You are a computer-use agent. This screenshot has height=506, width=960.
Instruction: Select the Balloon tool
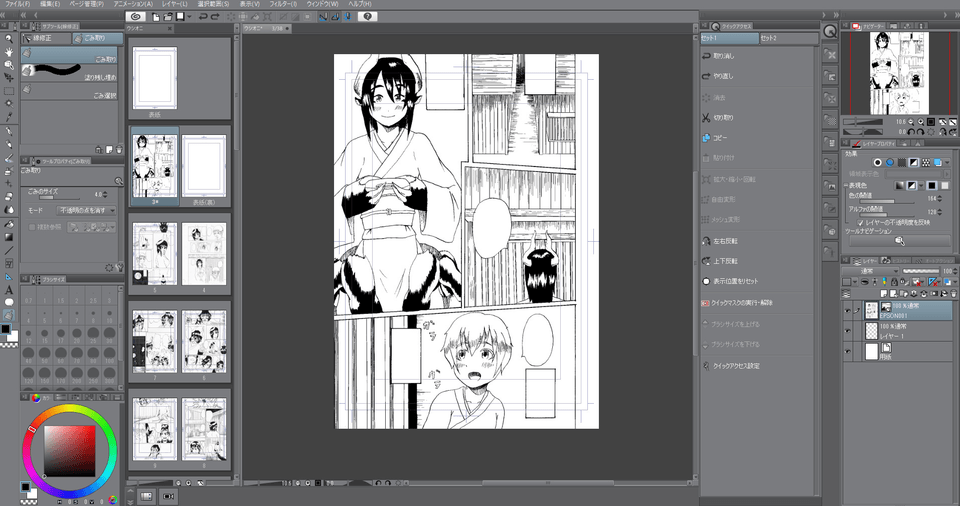click(x=9, y=303)
